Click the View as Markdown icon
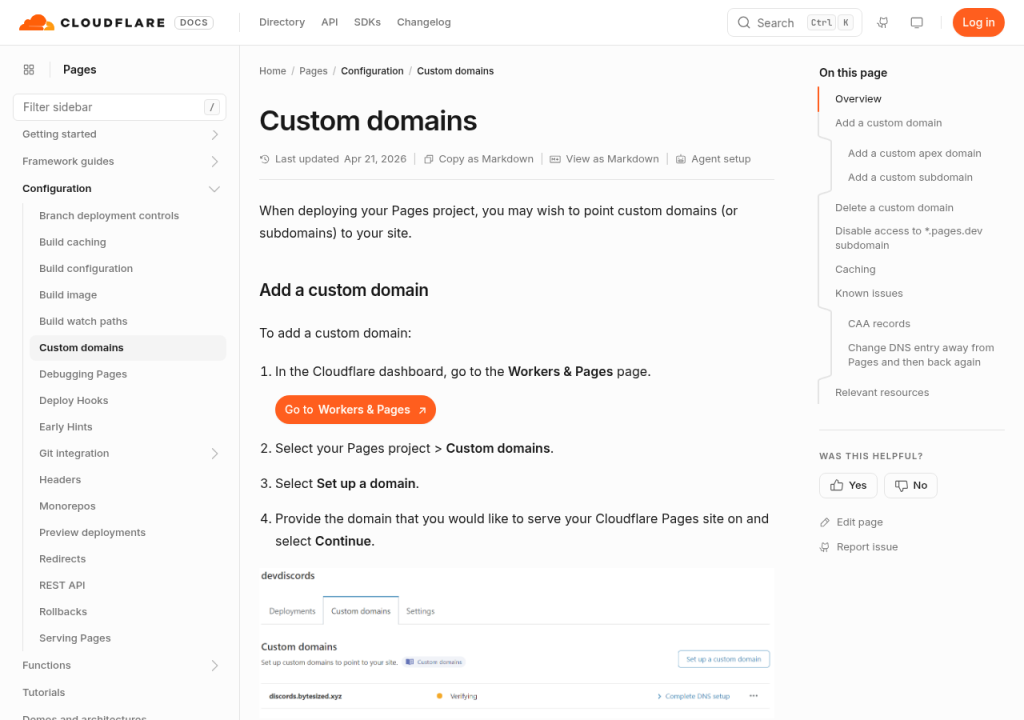 click(x=555, y=159)
